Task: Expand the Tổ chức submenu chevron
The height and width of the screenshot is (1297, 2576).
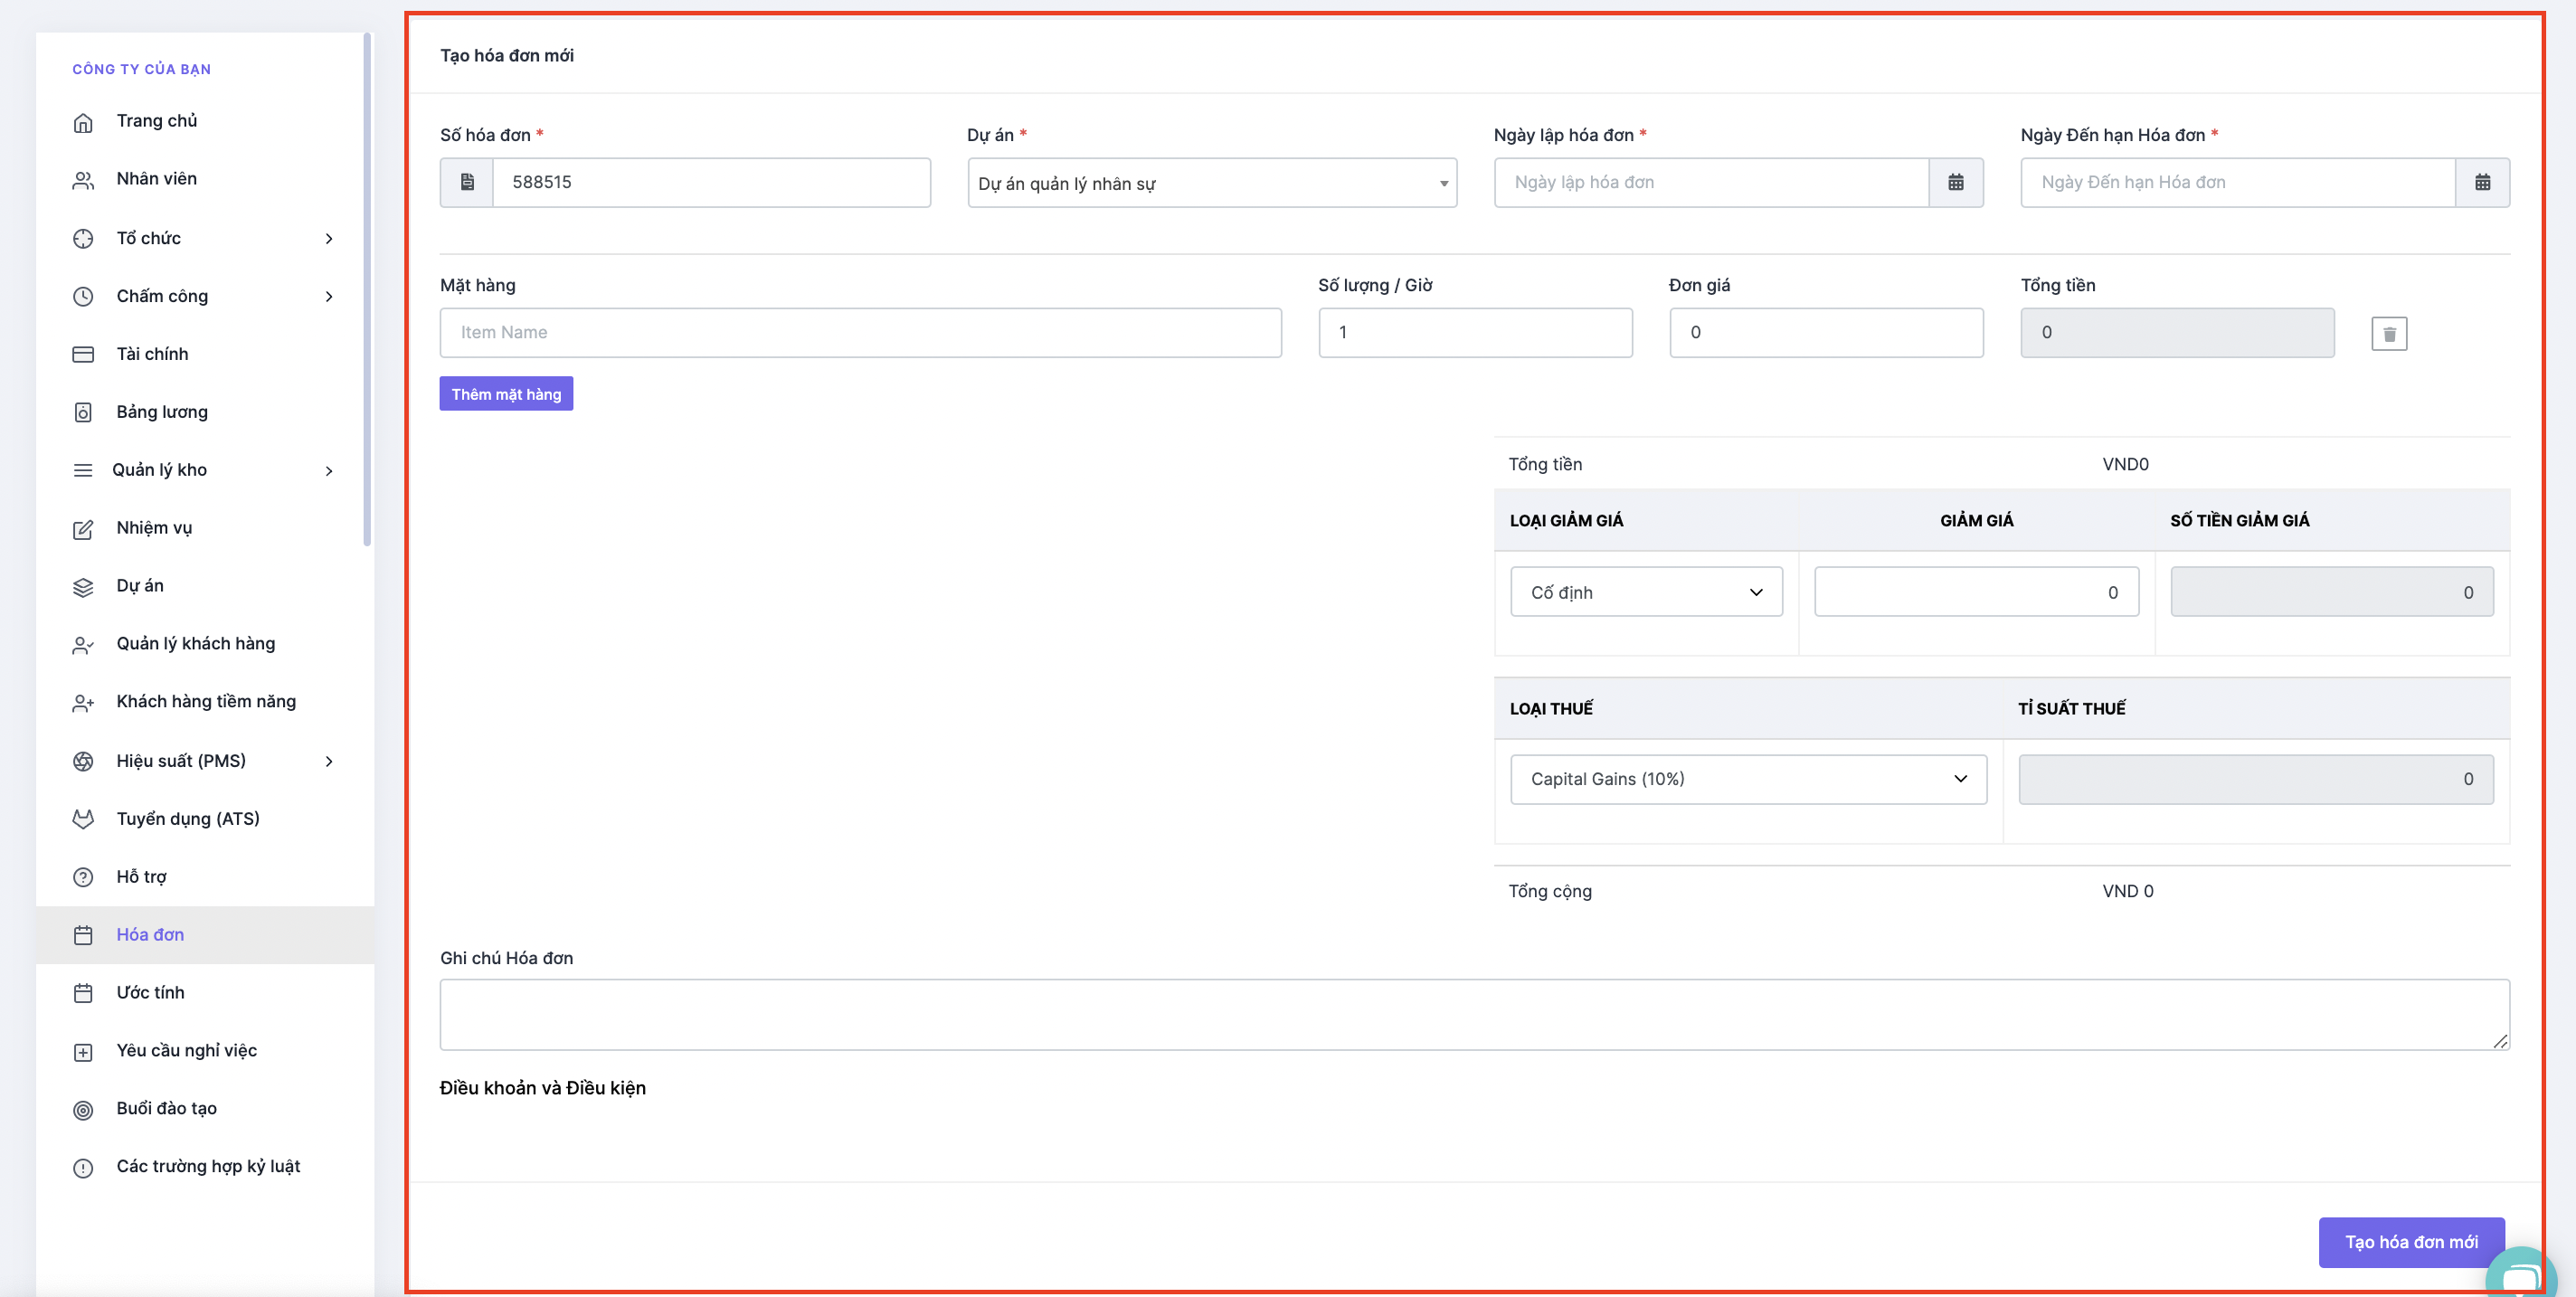Action: tap(329, 238)
